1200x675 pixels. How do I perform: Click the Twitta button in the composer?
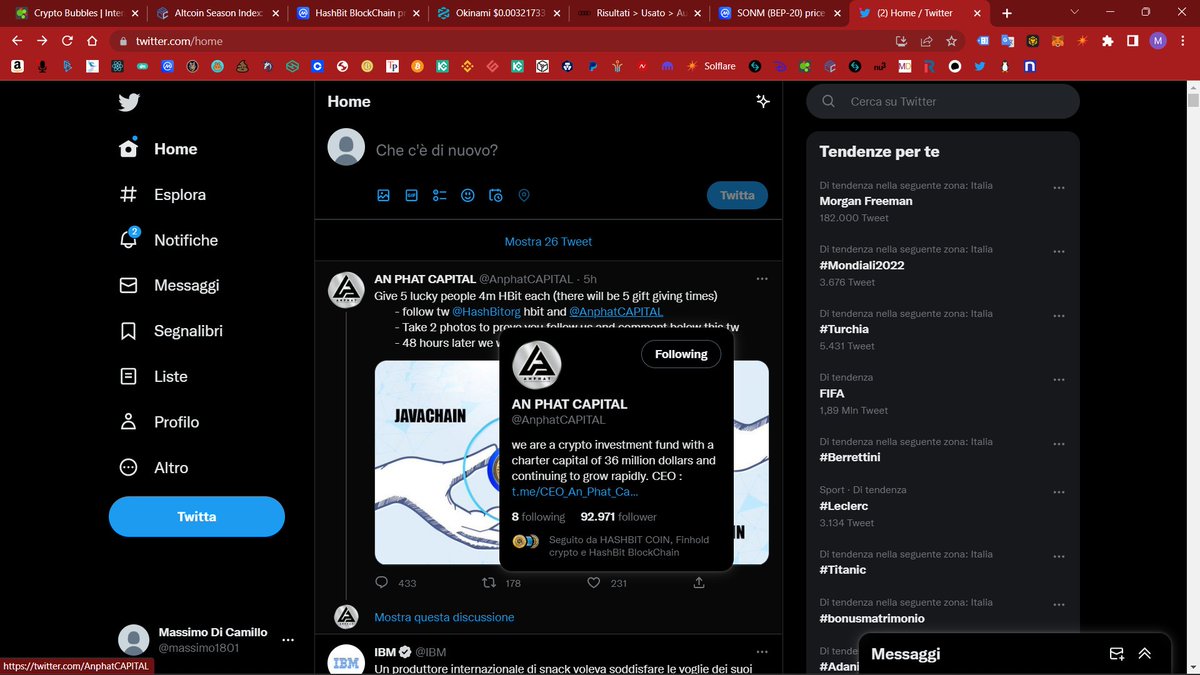coord(737,195)
